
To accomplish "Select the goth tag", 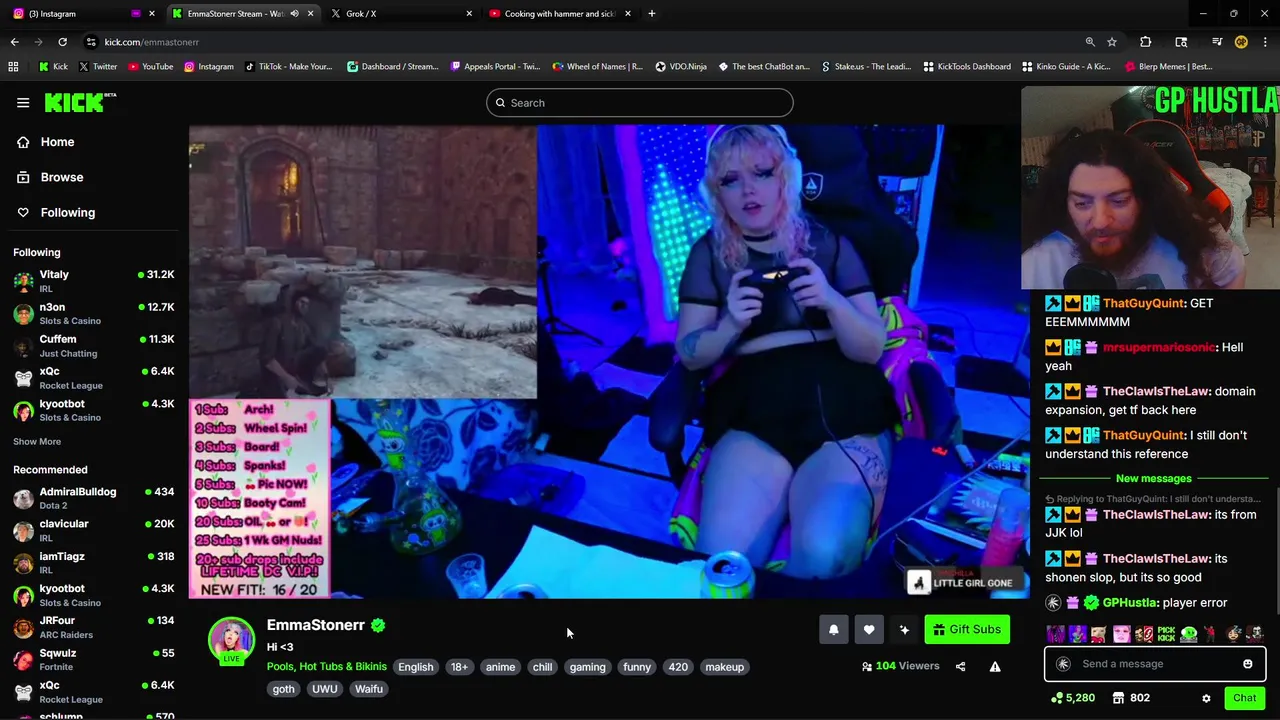I will coord(284,689).
